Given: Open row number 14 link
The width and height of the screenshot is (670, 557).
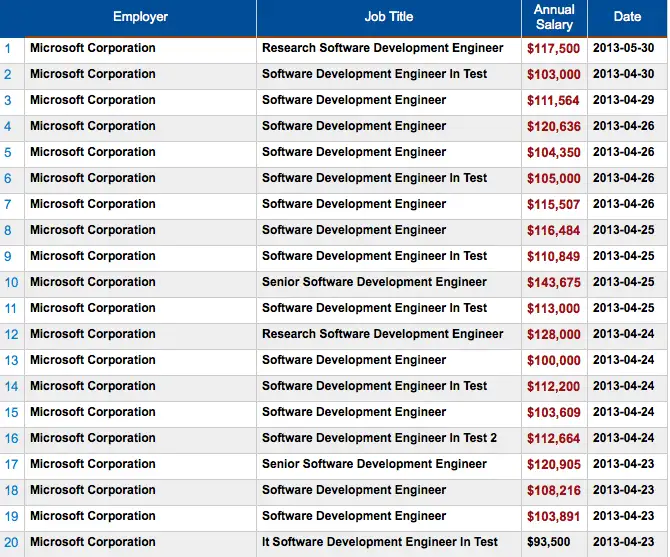Looking at the screenshot, I should 11,387.
